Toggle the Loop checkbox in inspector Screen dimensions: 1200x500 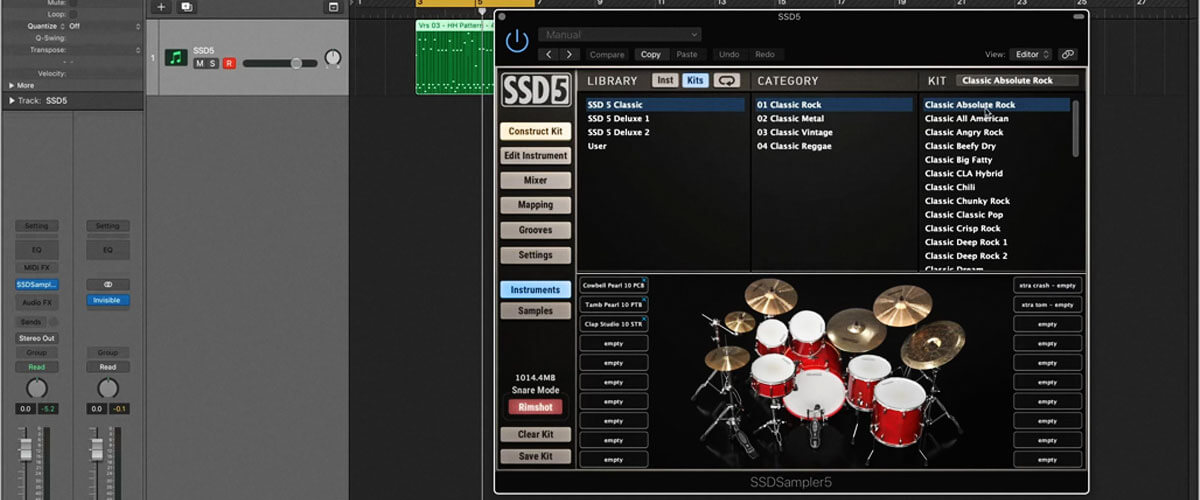[74, 14]
